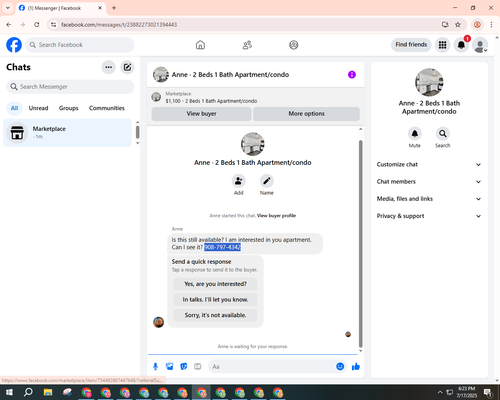Send quick response "In talks. I'll let you know."

coord(215,300)
